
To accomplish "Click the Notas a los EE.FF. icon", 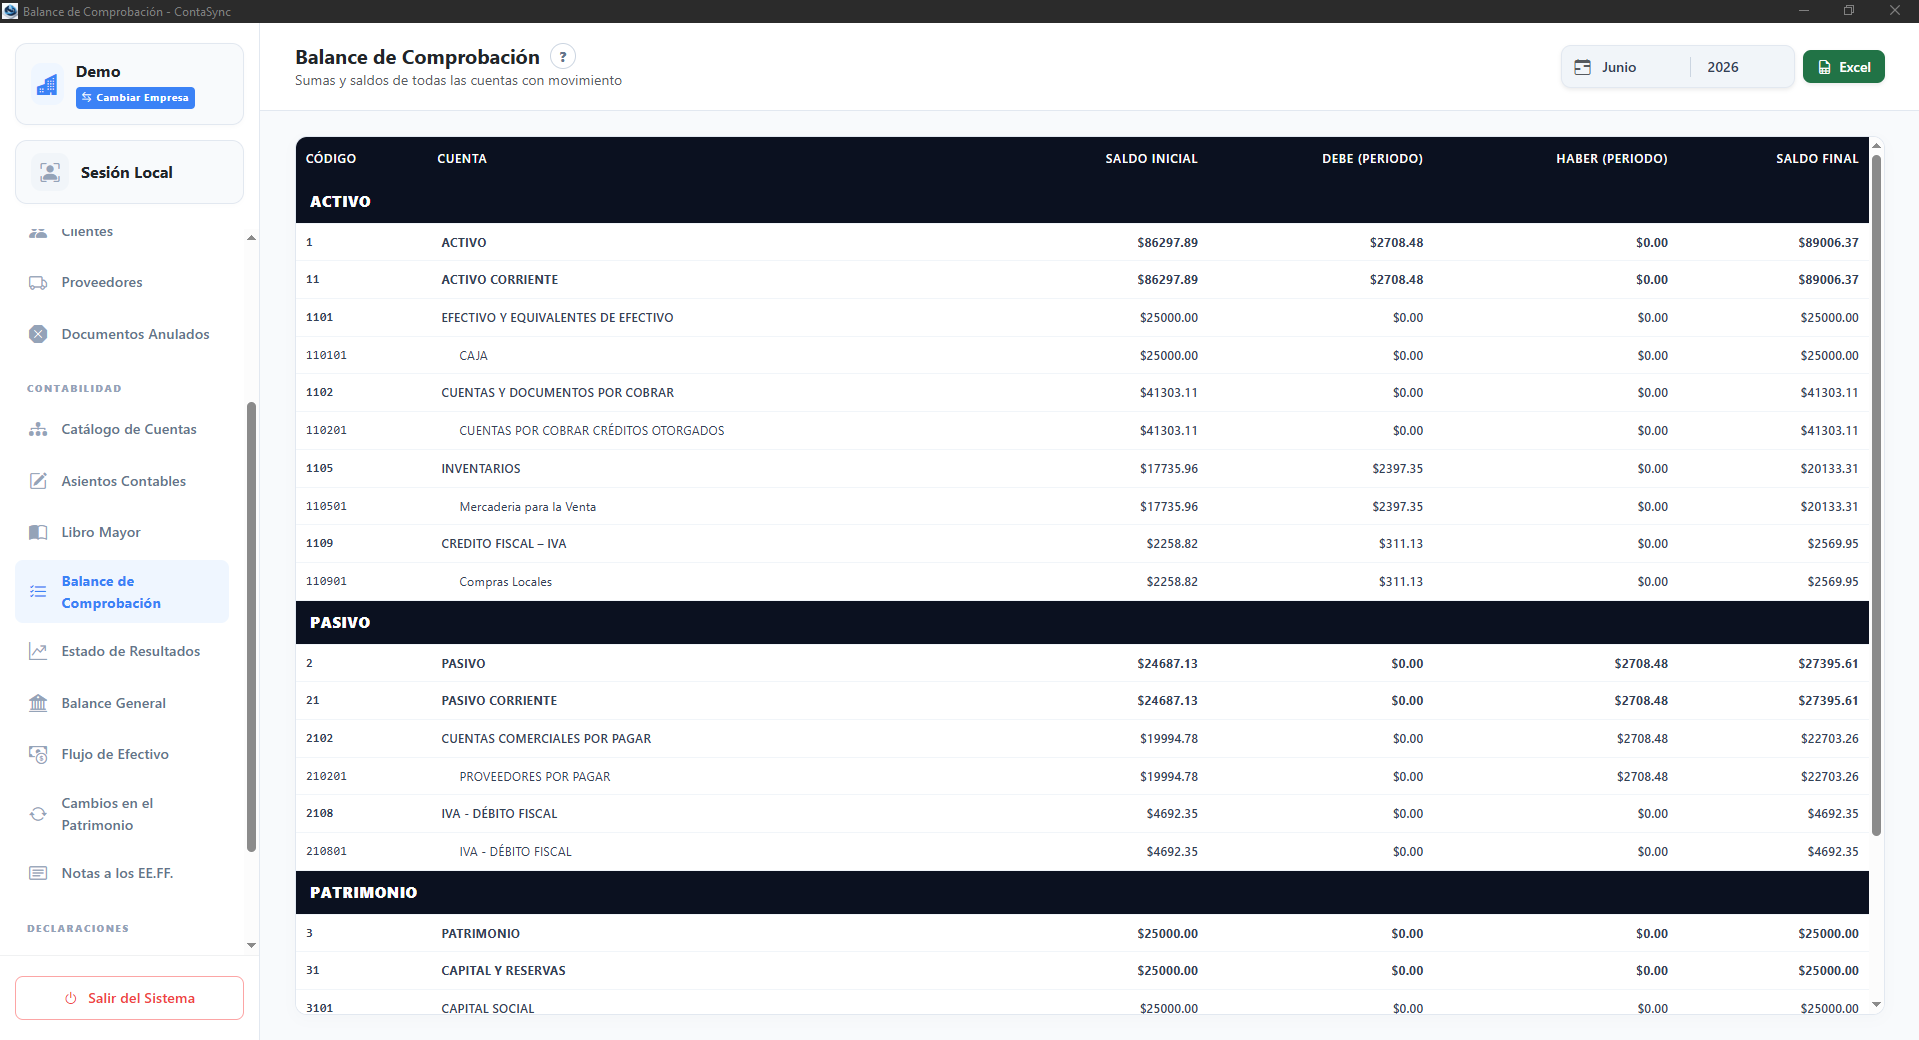I will coord(38,873).
